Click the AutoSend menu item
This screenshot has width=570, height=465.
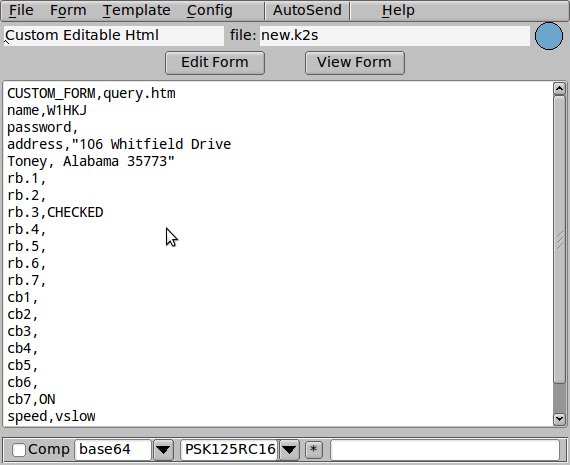307,10
